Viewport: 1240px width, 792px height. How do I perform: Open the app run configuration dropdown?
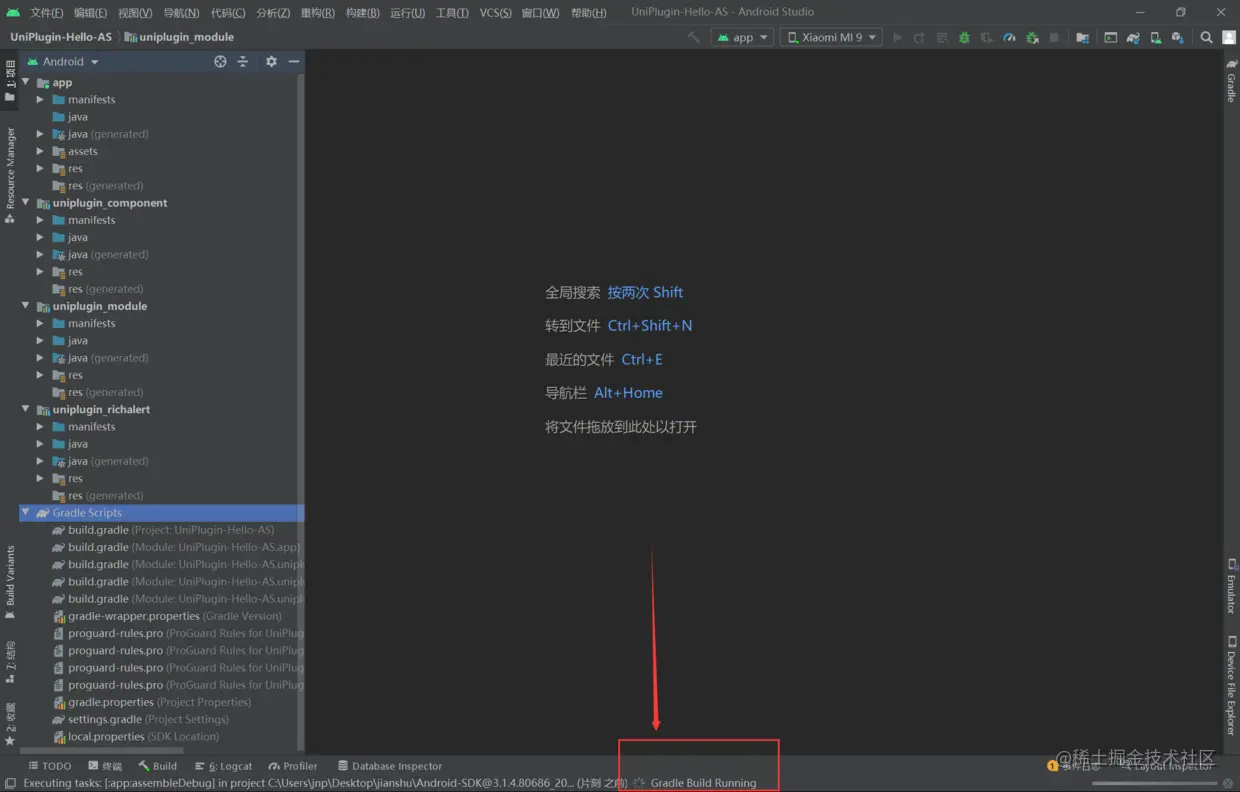click(742, 37)
